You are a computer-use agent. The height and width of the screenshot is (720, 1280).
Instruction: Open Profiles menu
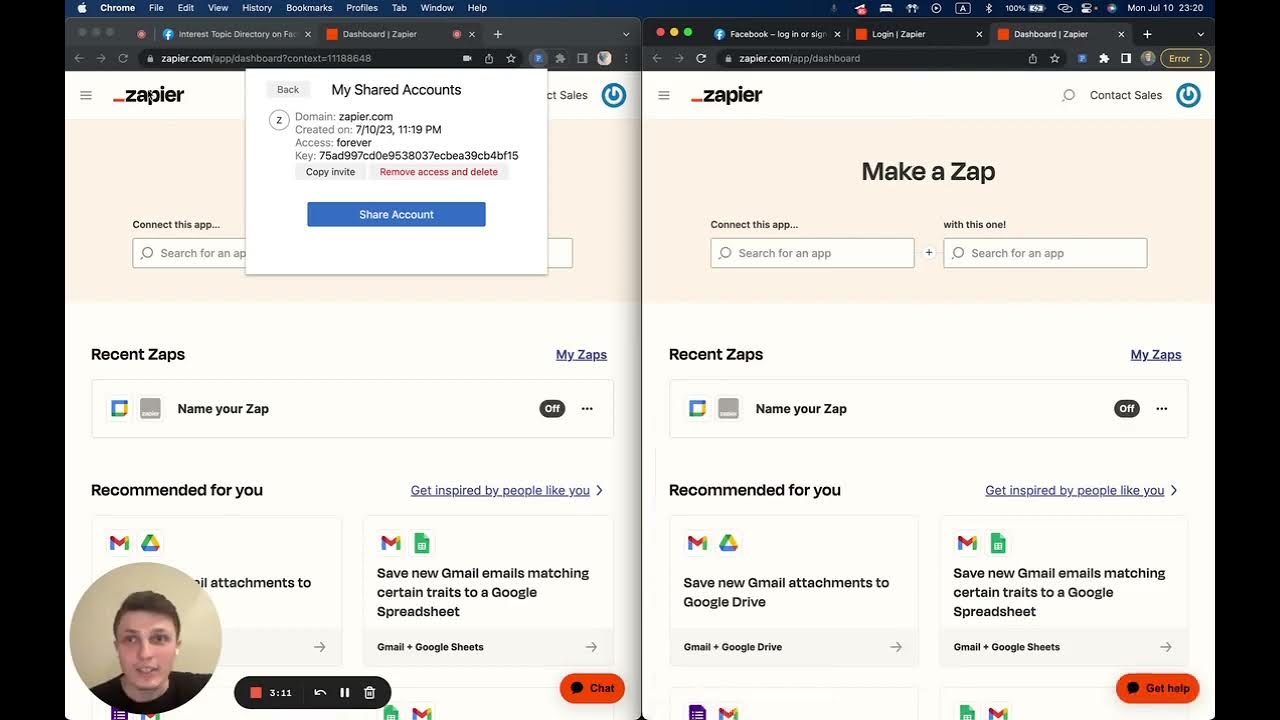click(362, 8)
